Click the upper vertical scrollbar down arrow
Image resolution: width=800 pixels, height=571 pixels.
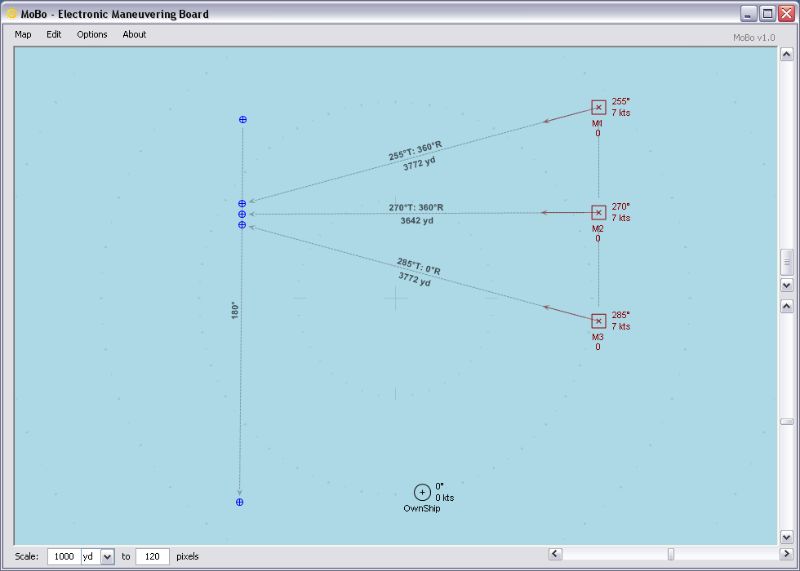(787, 285)
